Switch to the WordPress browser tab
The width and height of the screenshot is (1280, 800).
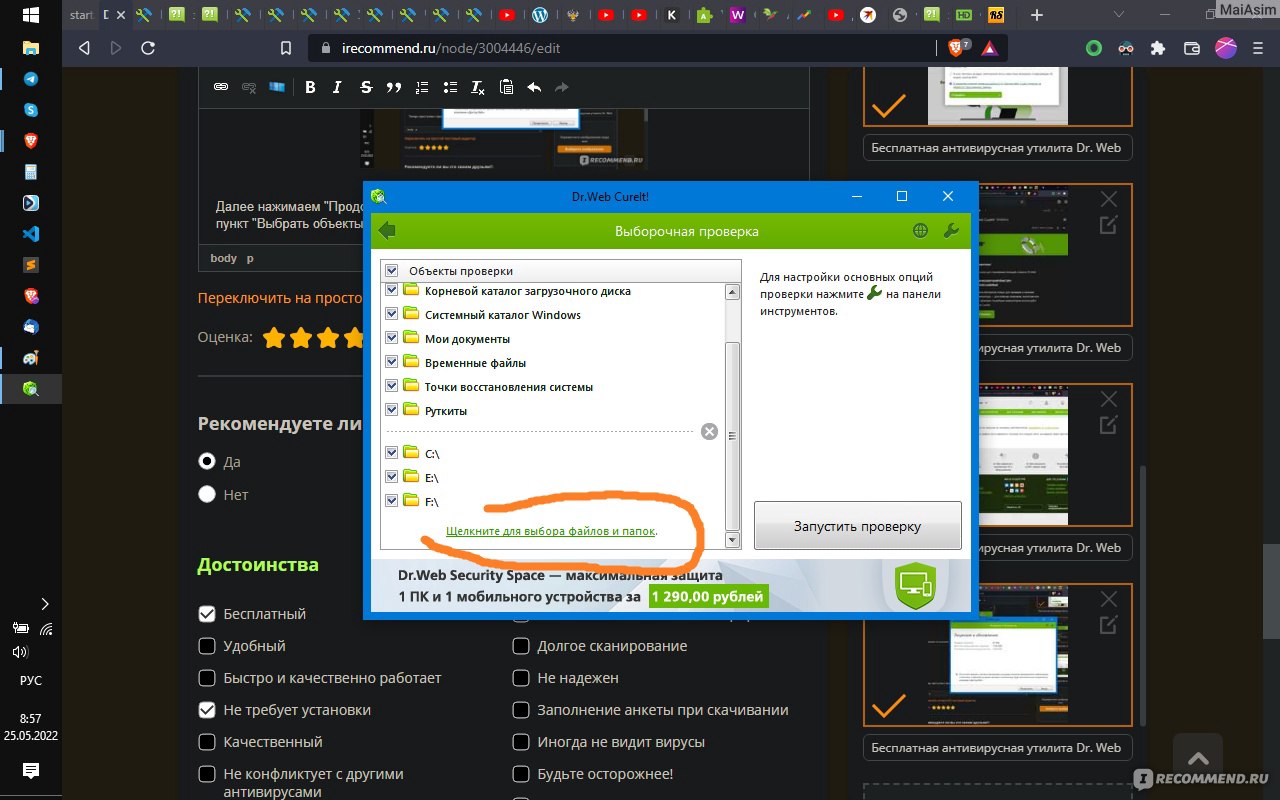(x=540, y=15)
